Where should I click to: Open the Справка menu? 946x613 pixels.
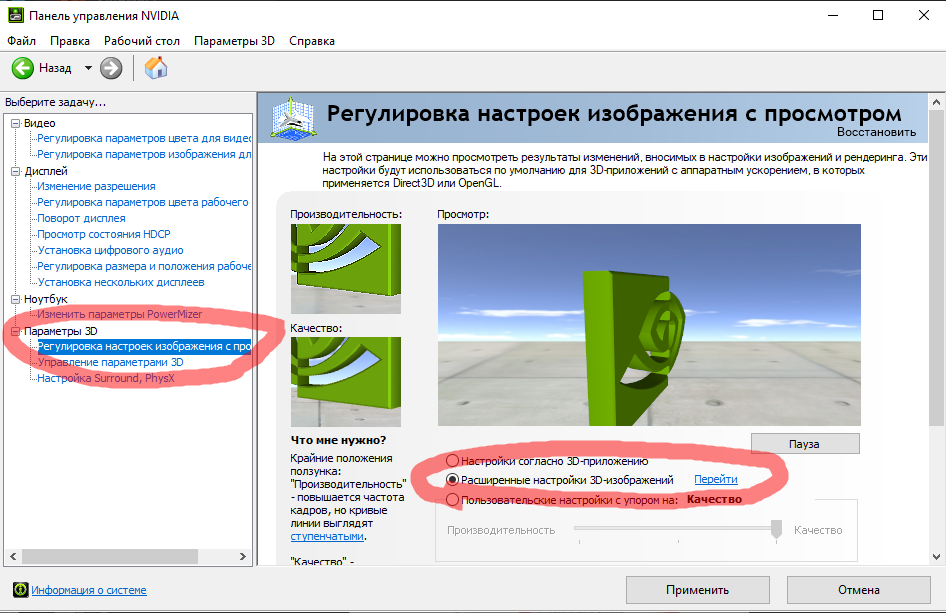312,41
